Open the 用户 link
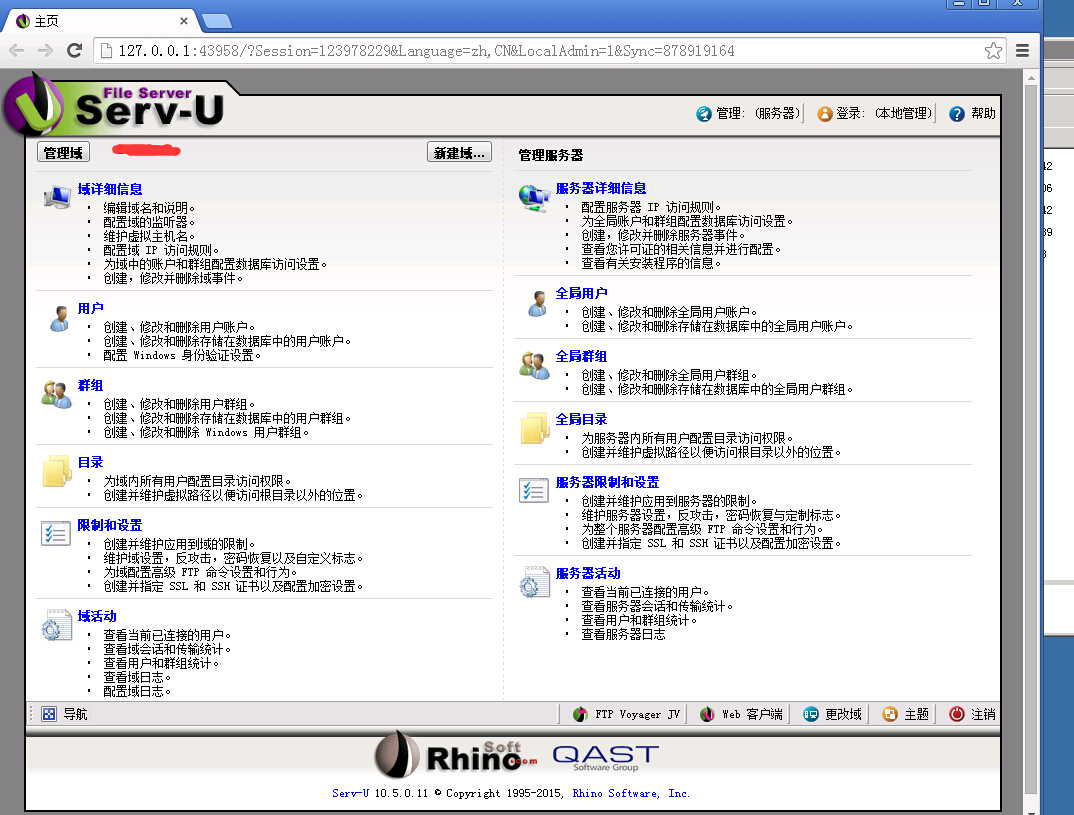This screenshot has width=1074, height=815. coord(90,308)
